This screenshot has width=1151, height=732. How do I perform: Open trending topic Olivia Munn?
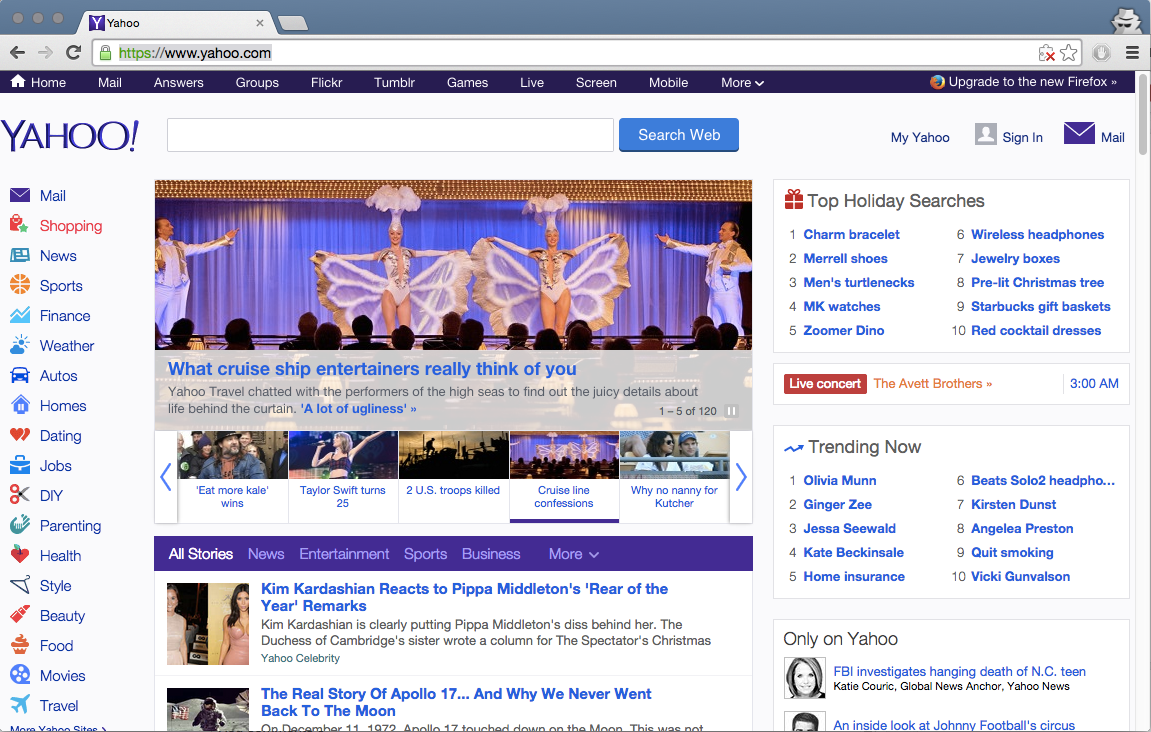point(840,480)
